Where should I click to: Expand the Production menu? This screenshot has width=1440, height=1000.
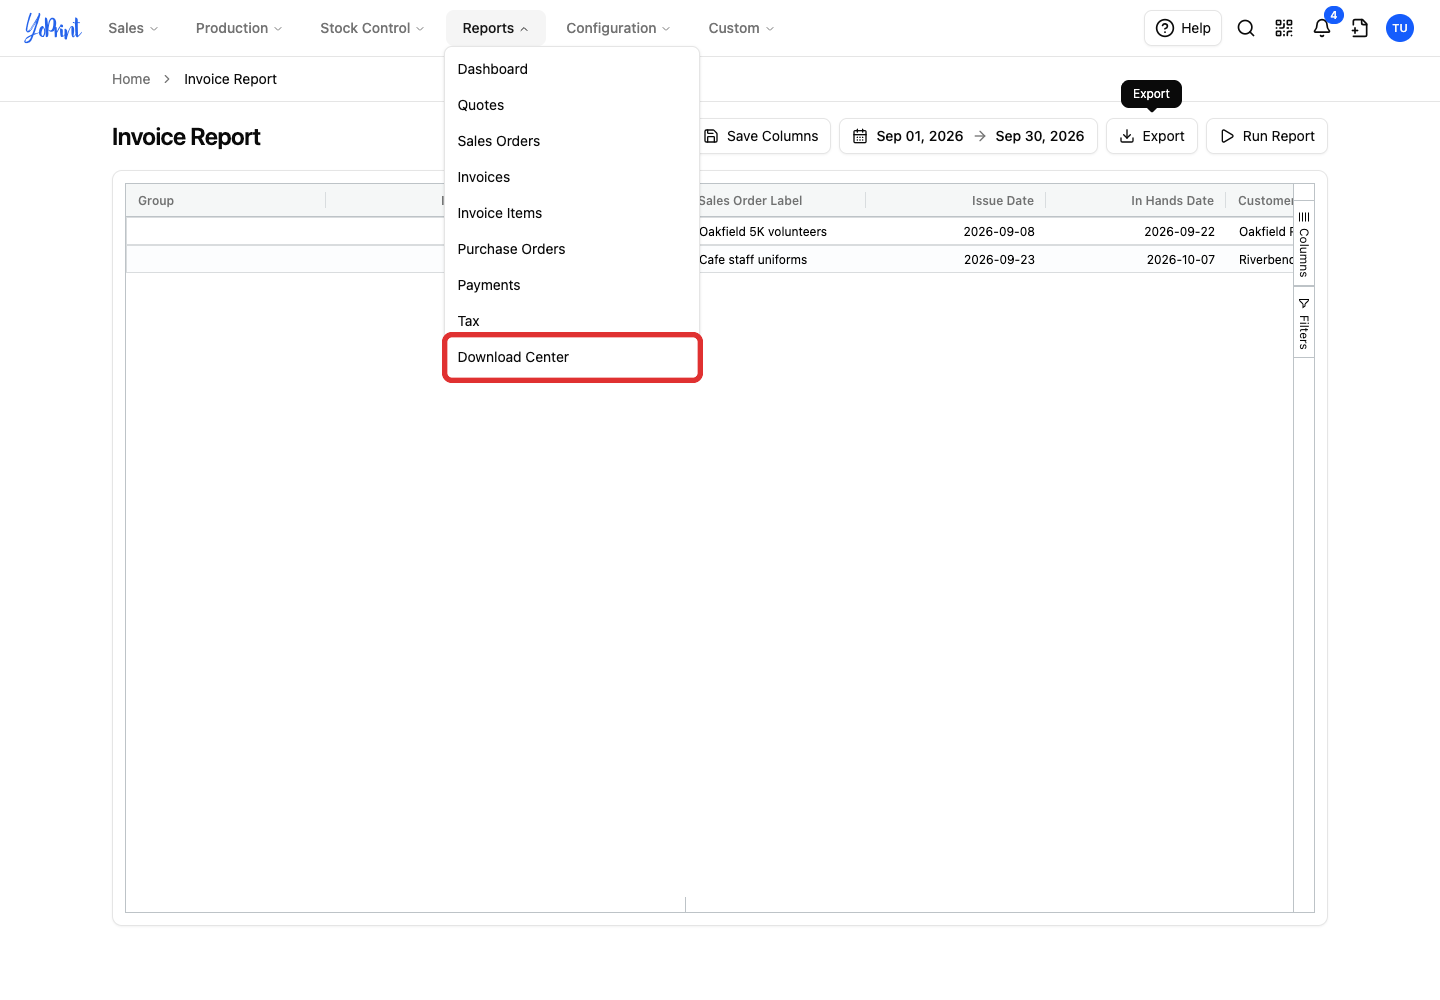point(239,28)
